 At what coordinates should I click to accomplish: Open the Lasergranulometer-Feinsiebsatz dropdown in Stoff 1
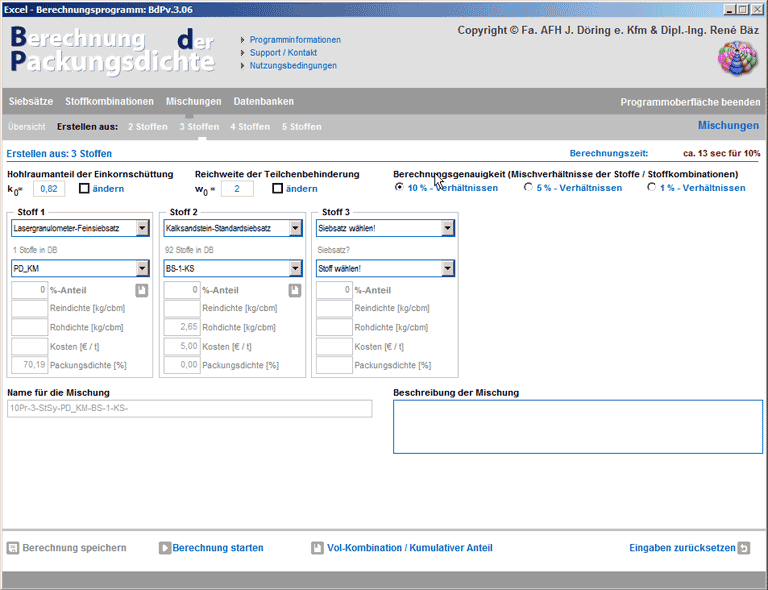[x=142, y=229]
